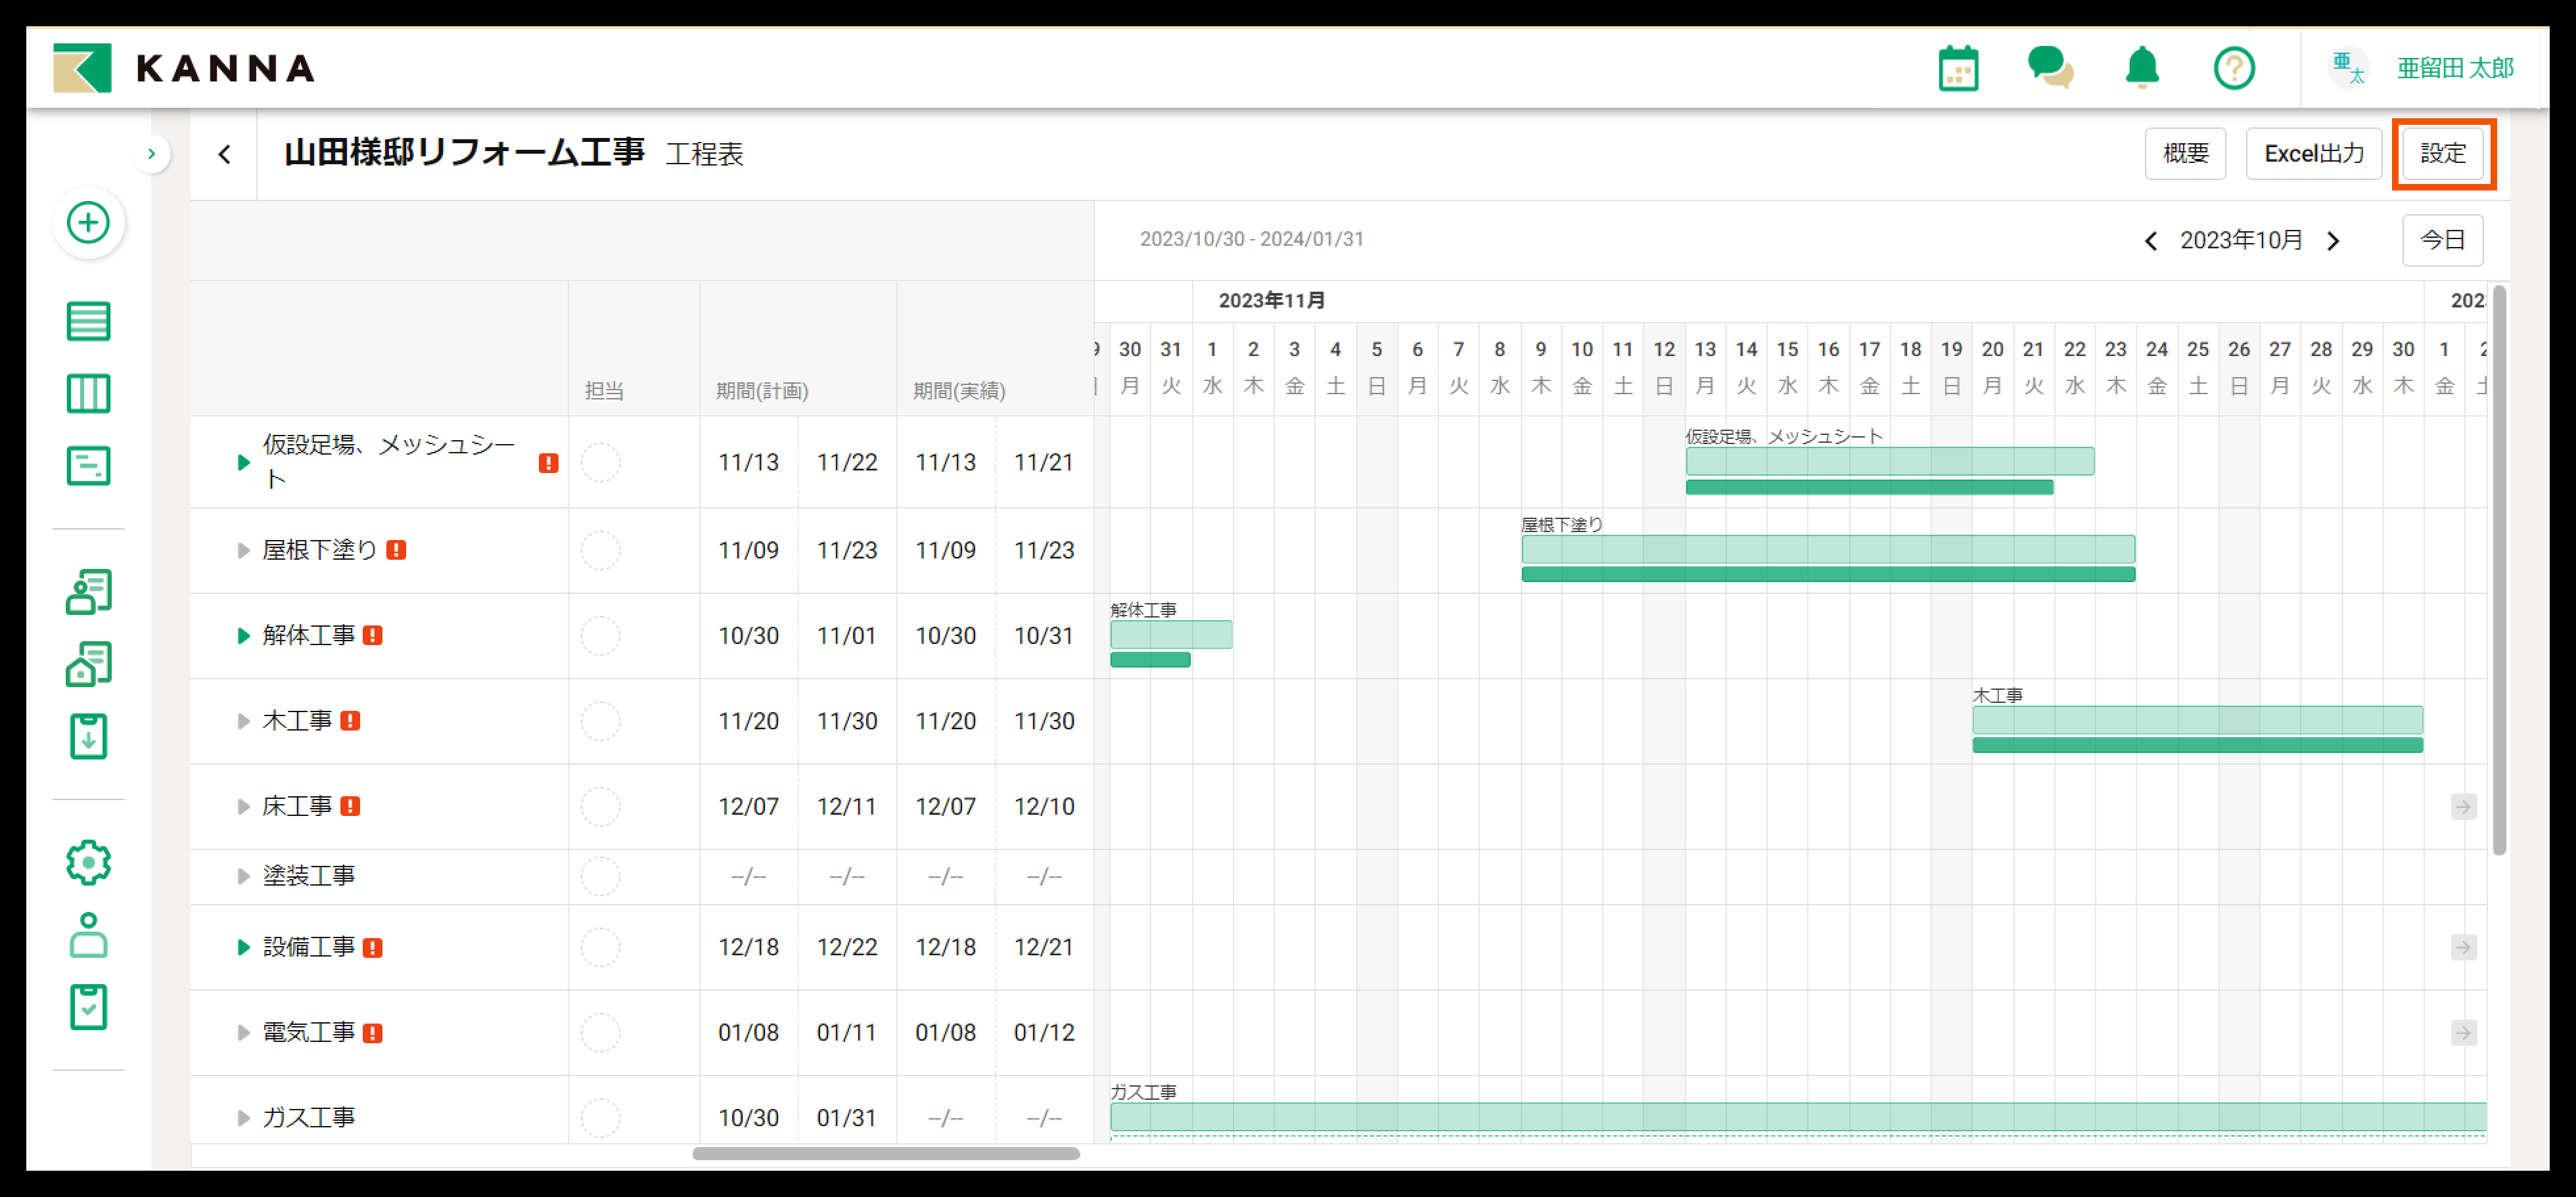Image resolution: width=2576 pixels, height=1197 pixels.
Task: Click the person icon in sidebar
Action: pyautogui.click(x=88, y=935)
